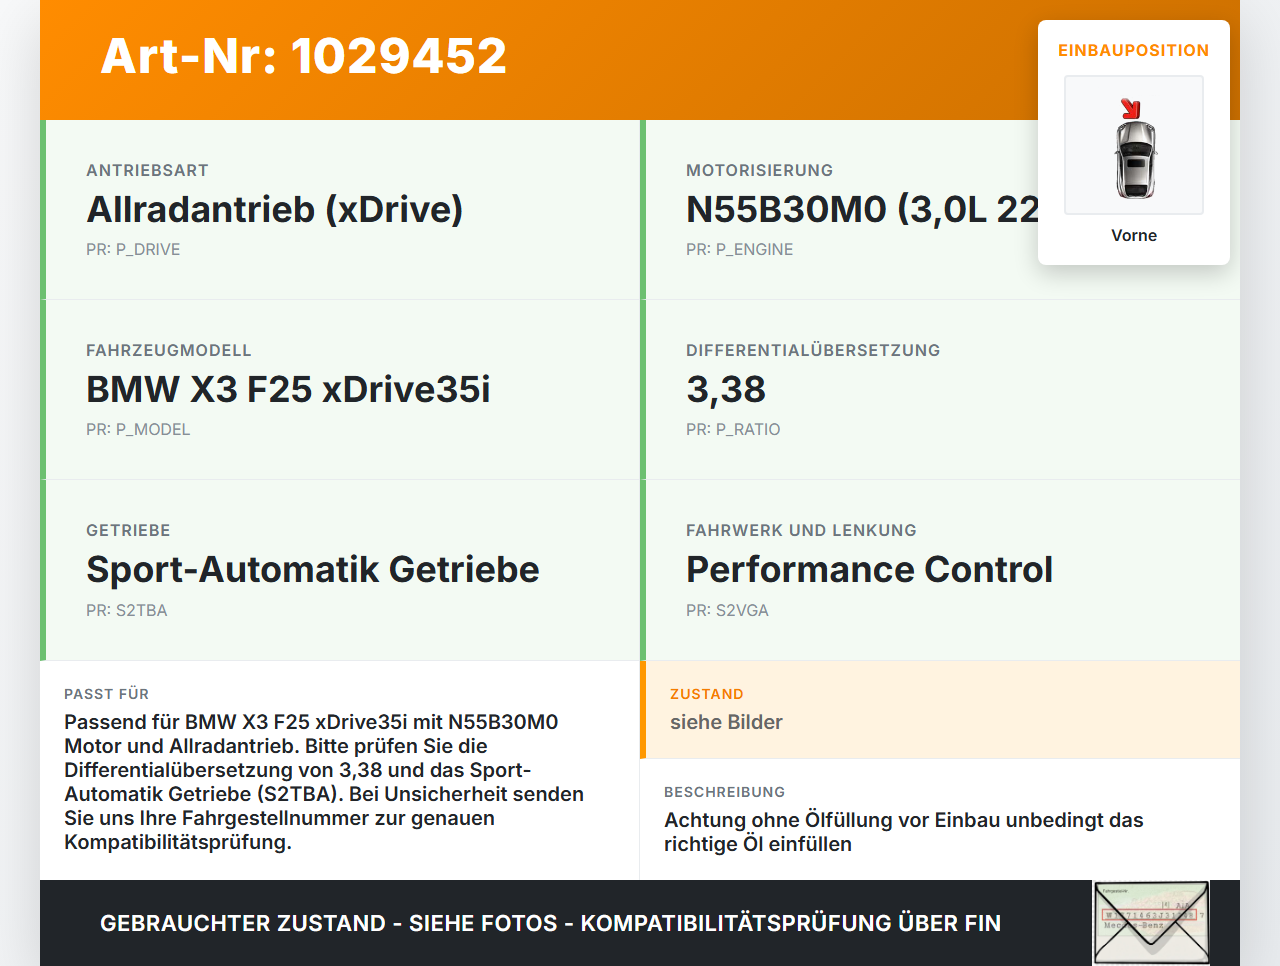Click the Differentialübersetzung 3,38 value
1280x966 pixels.
click(726, 389)
